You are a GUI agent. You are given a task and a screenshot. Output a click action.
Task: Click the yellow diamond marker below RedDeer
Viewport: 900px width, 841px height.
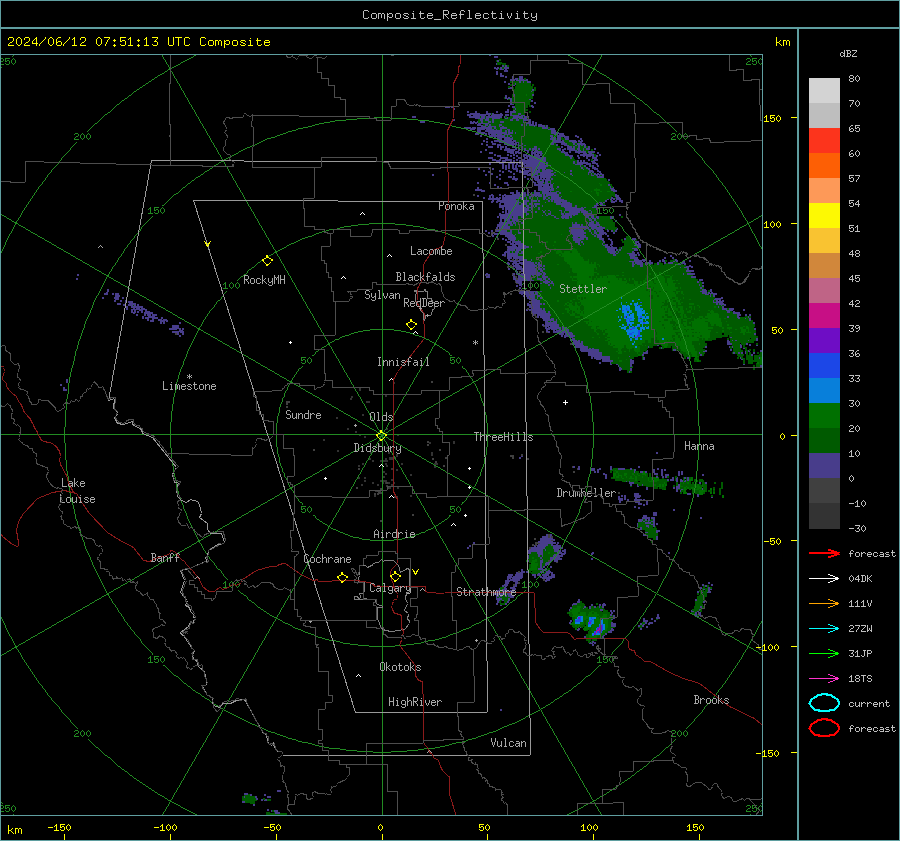tap(412, 325)
